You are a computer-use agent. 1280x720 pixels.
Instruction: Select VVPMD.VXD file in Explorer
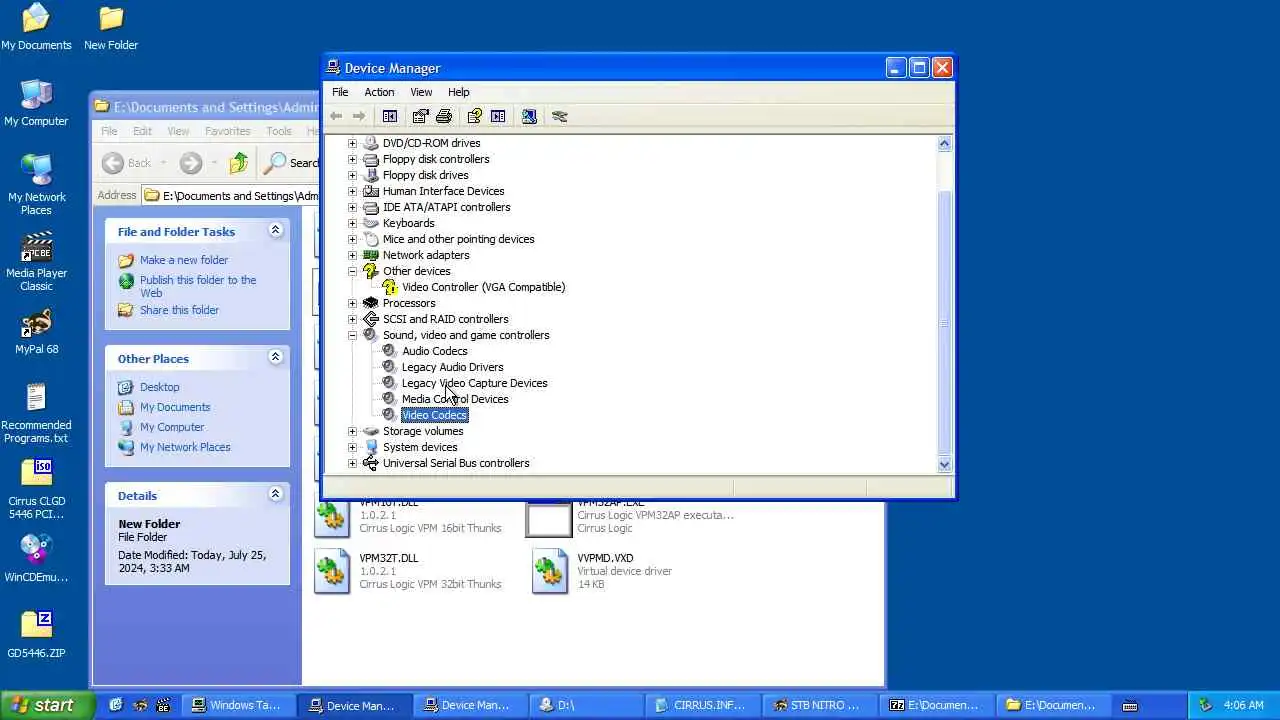602,571
